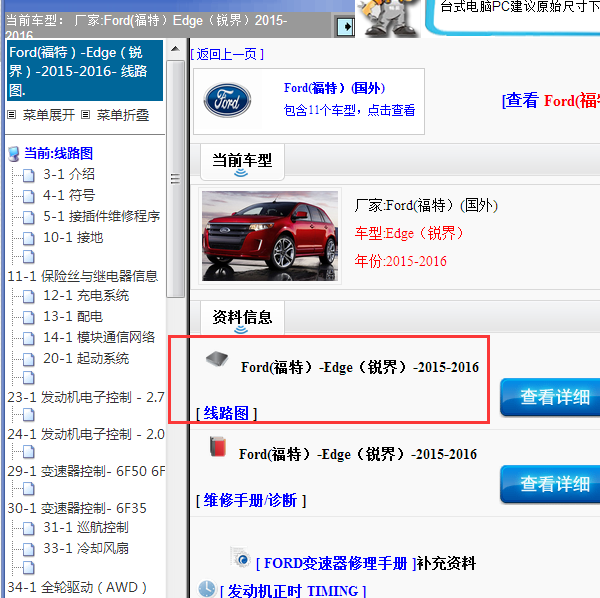The image size is (600, 598).
Task: Click the arrow button next to current model header
Action: point(346,27)
